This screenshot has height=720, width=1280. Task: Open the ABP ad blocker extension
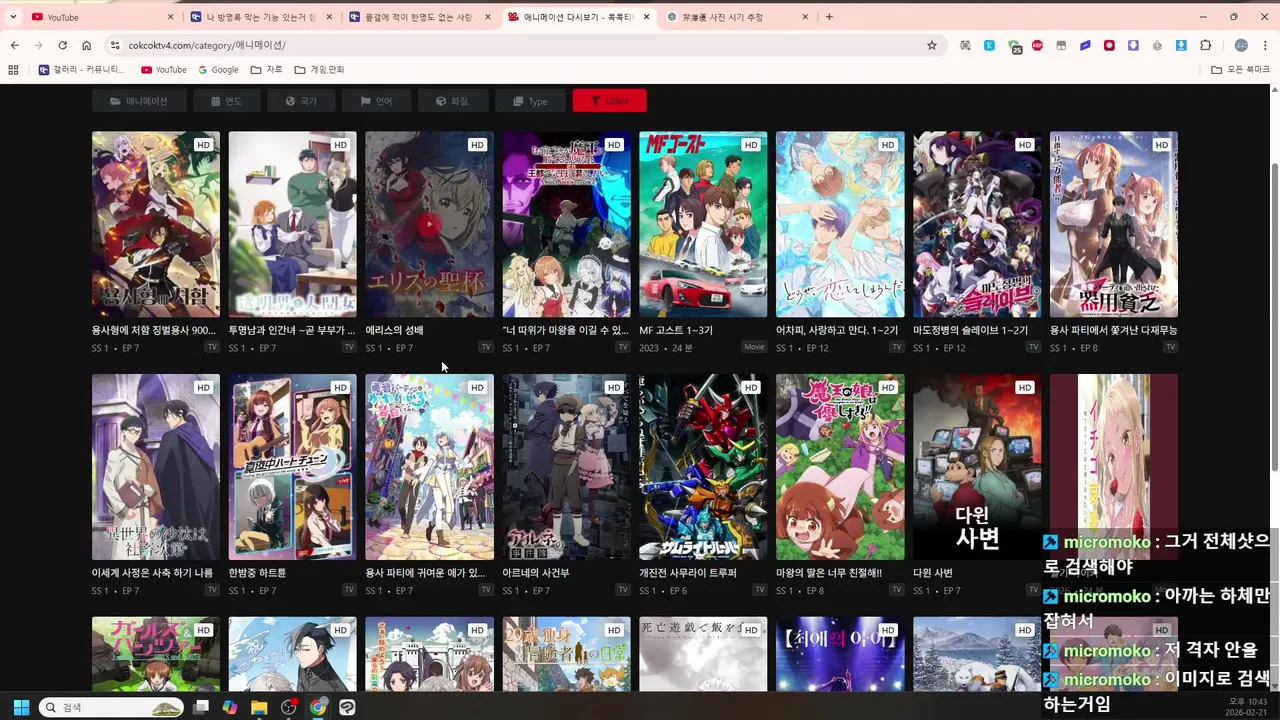(1037, 45)
